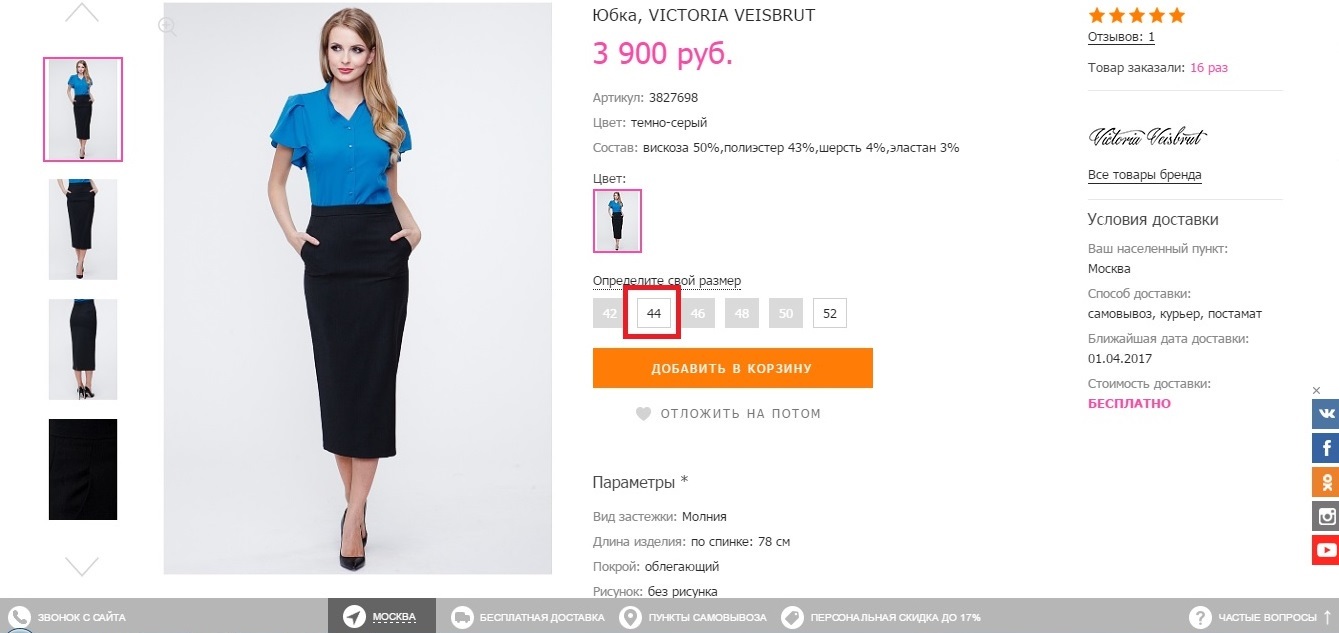Viewport: 1339px width, 633px height.
Task: Click the VK social share icon
Action: click(1325, 414)
